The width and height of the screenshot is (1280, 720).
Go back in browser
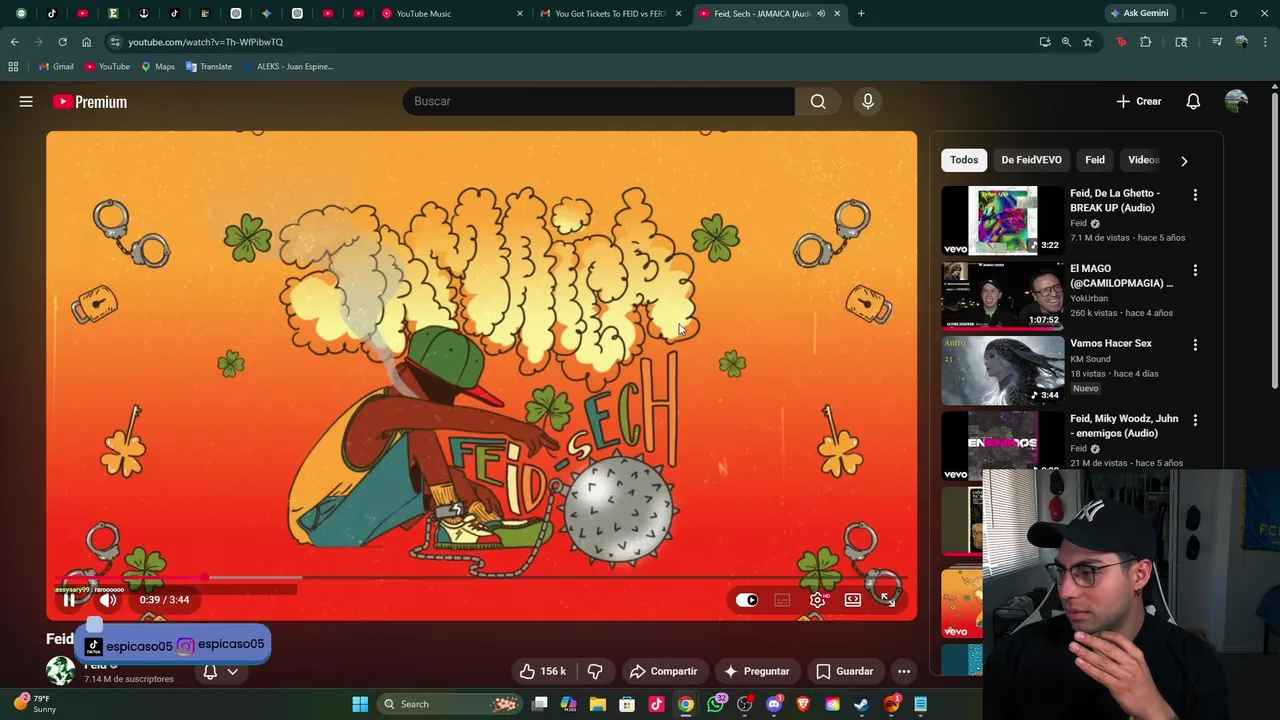pyautogui.click(x=14, y=42)
